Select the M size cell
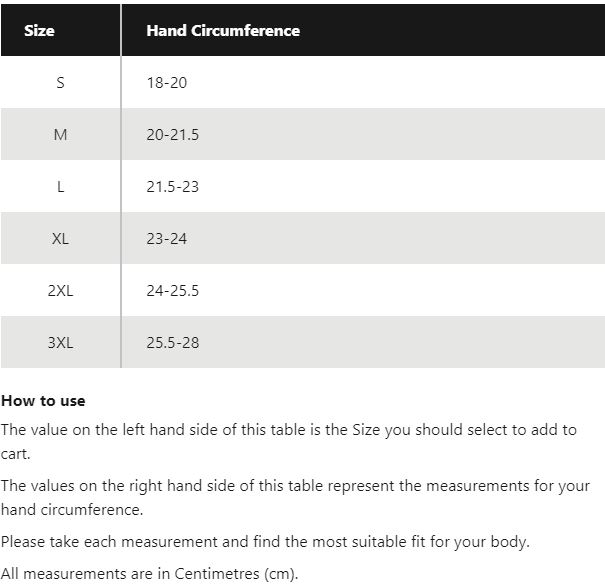Viewport: 605px width, 588px height. tap(61, 135)
